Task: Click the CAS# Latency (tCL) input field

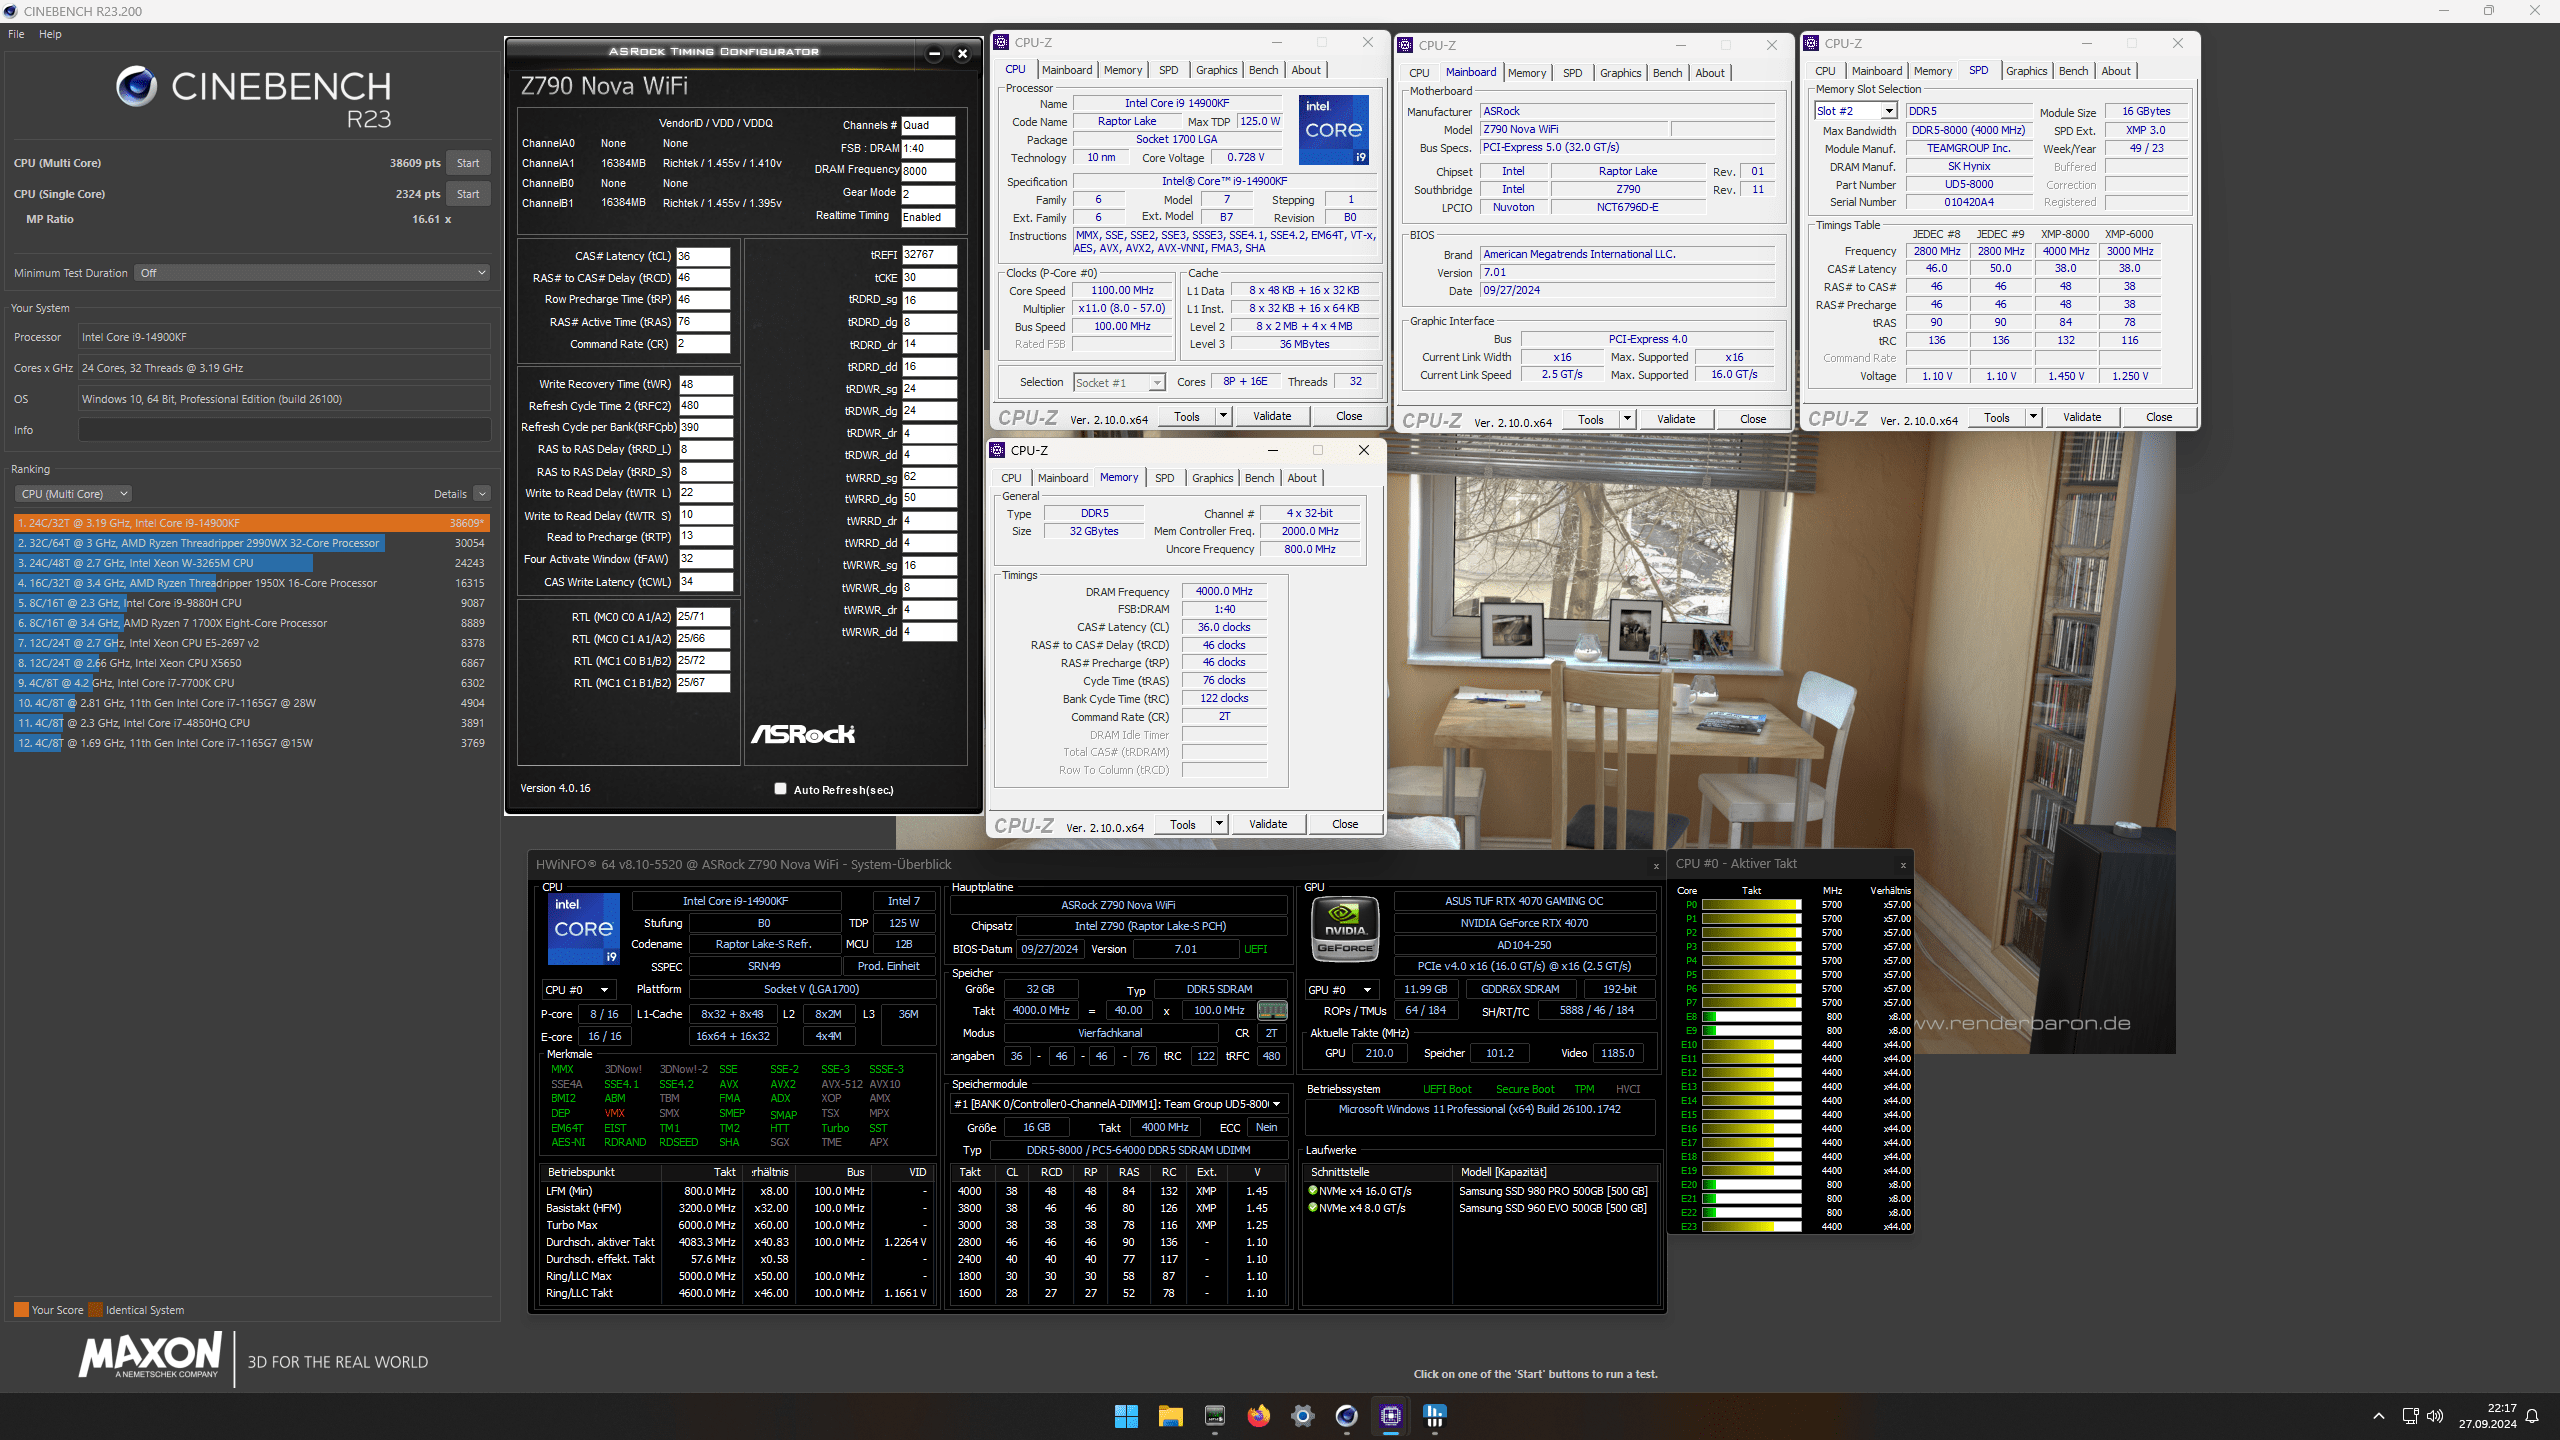Action: (x=703, y=256)
